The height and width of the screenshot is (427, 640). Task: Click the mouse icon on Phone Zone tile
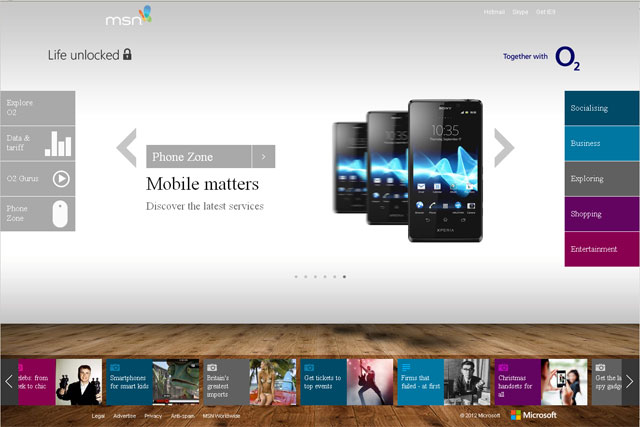(x=60, y=214)
